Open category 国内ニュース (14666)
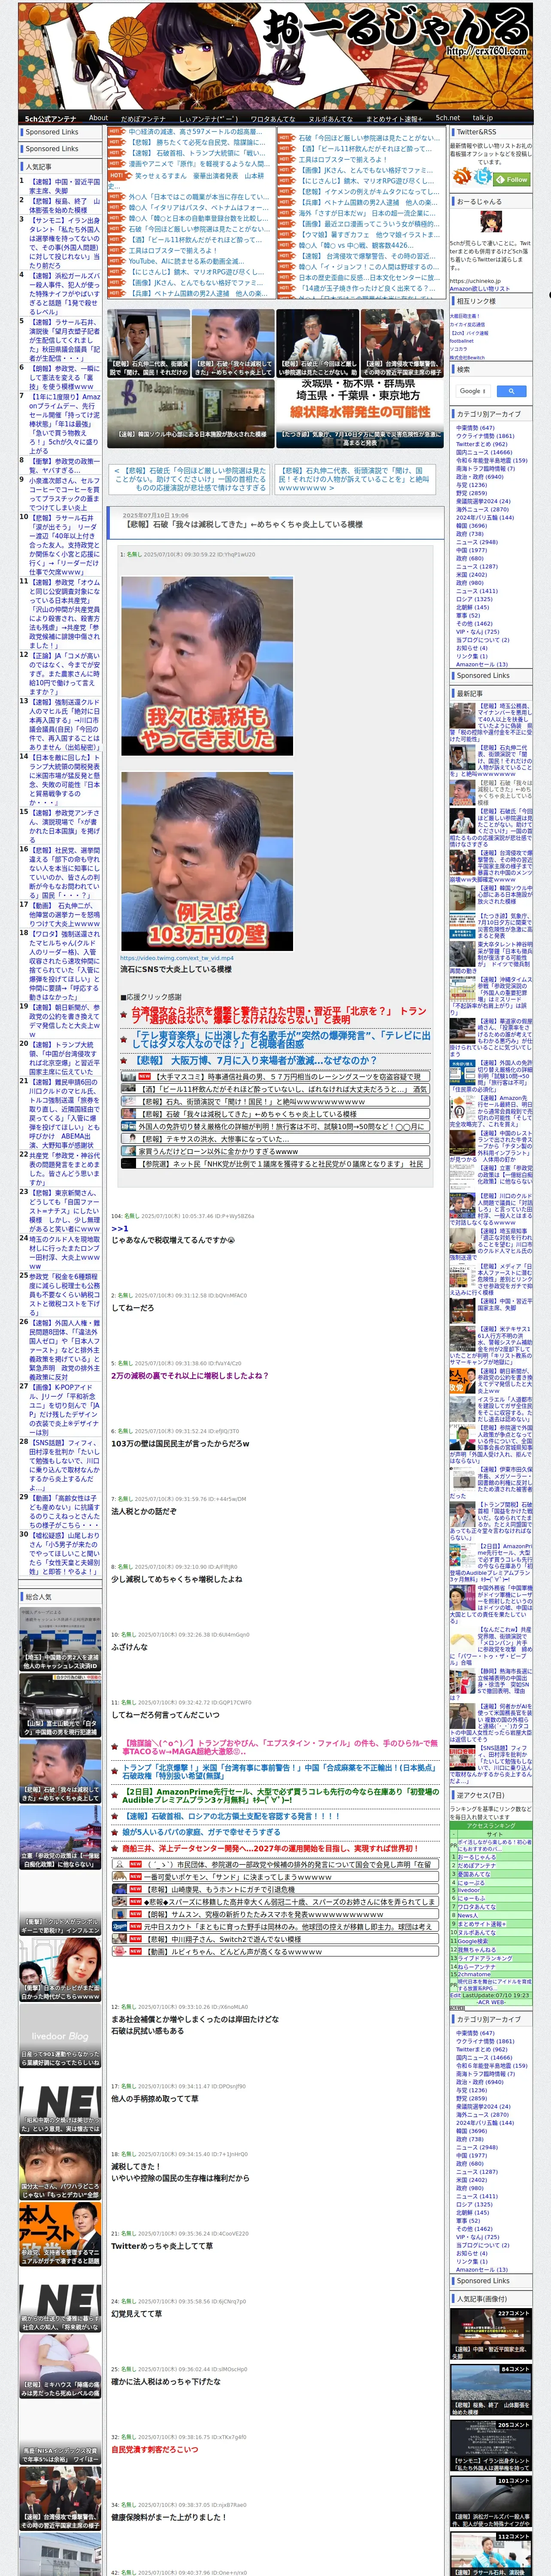The height and width of the screenshot is (2576, 551). coord(484,452)
